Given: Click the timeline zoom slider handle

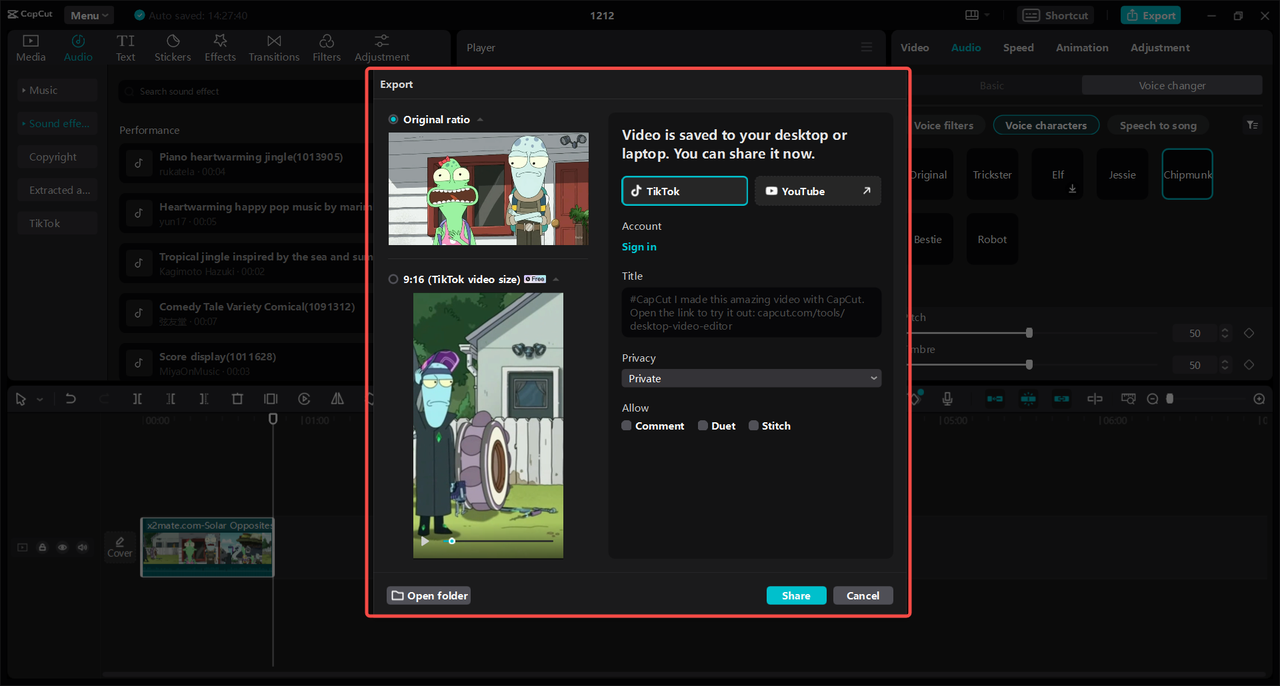Looking at the screenshot, I should tap(1170, 398).
